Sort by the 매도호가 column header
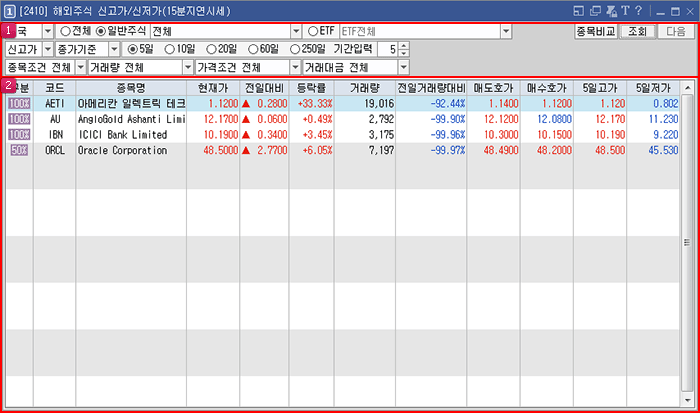 [x=493, y=88]
